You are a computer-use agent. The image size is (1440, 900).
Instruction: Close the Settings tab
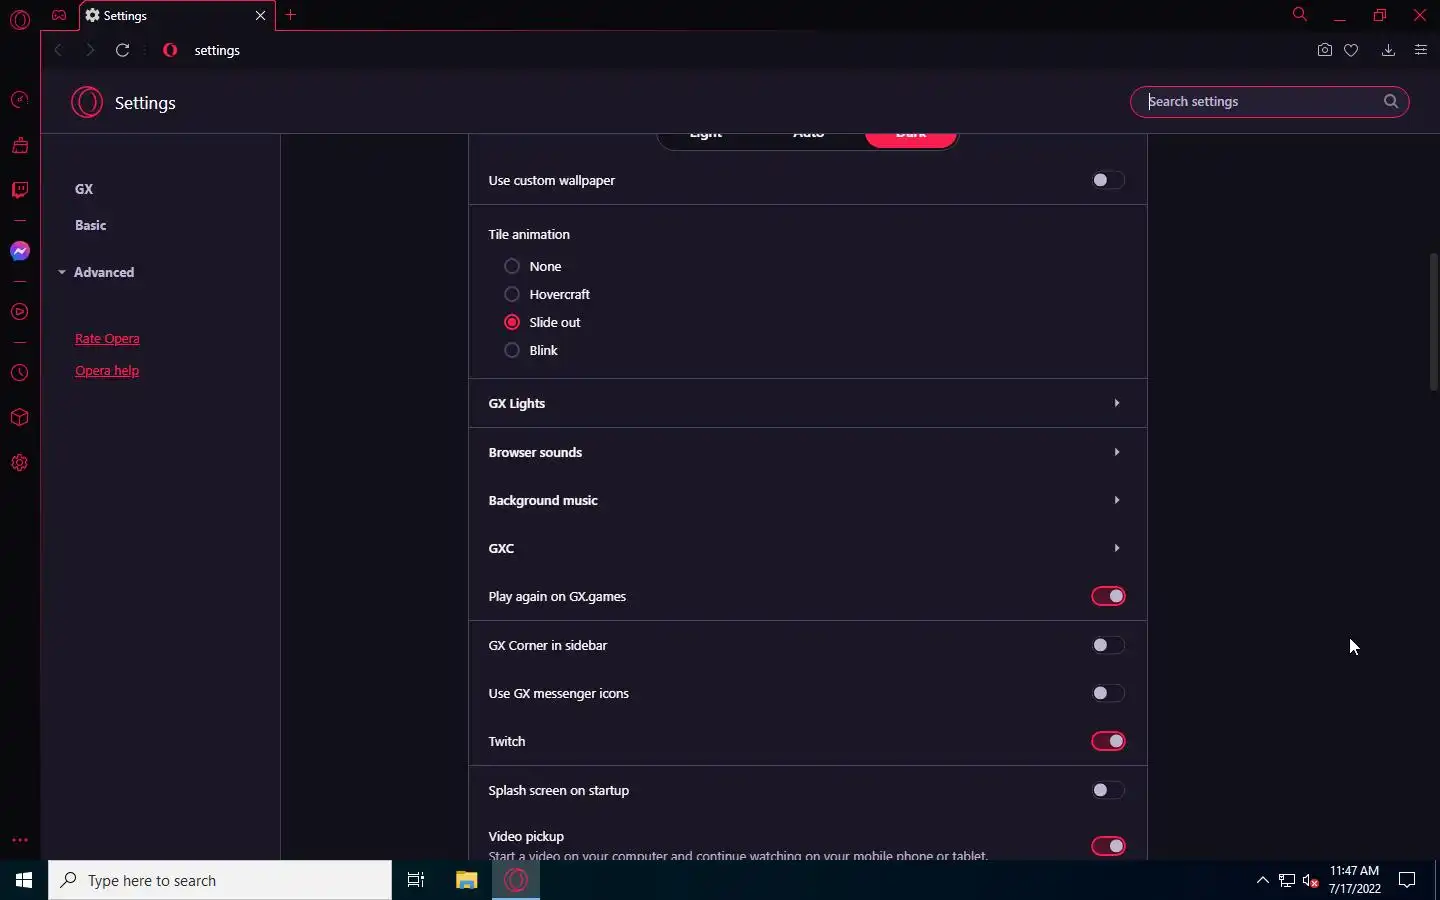click(260, 15)
